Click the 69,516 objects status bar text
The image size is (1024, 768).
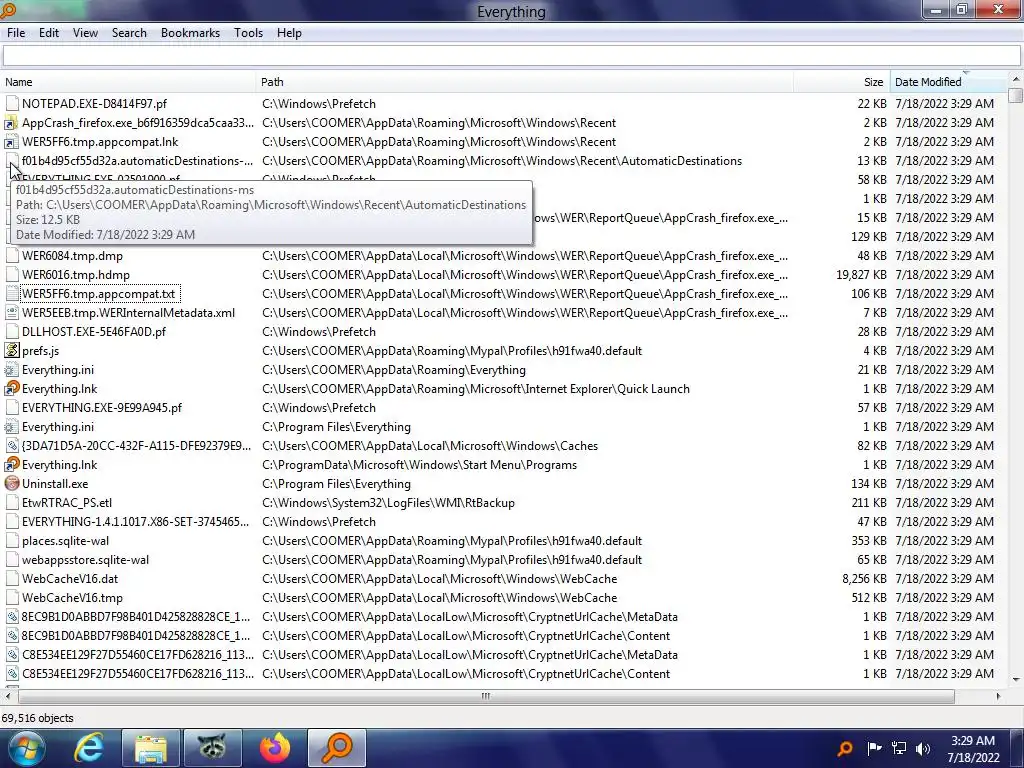point(37,718)
